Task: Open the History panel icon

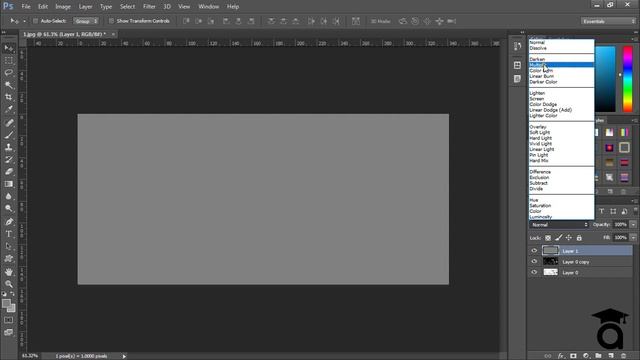Action: pyautogui.click(x=517, y=46)
